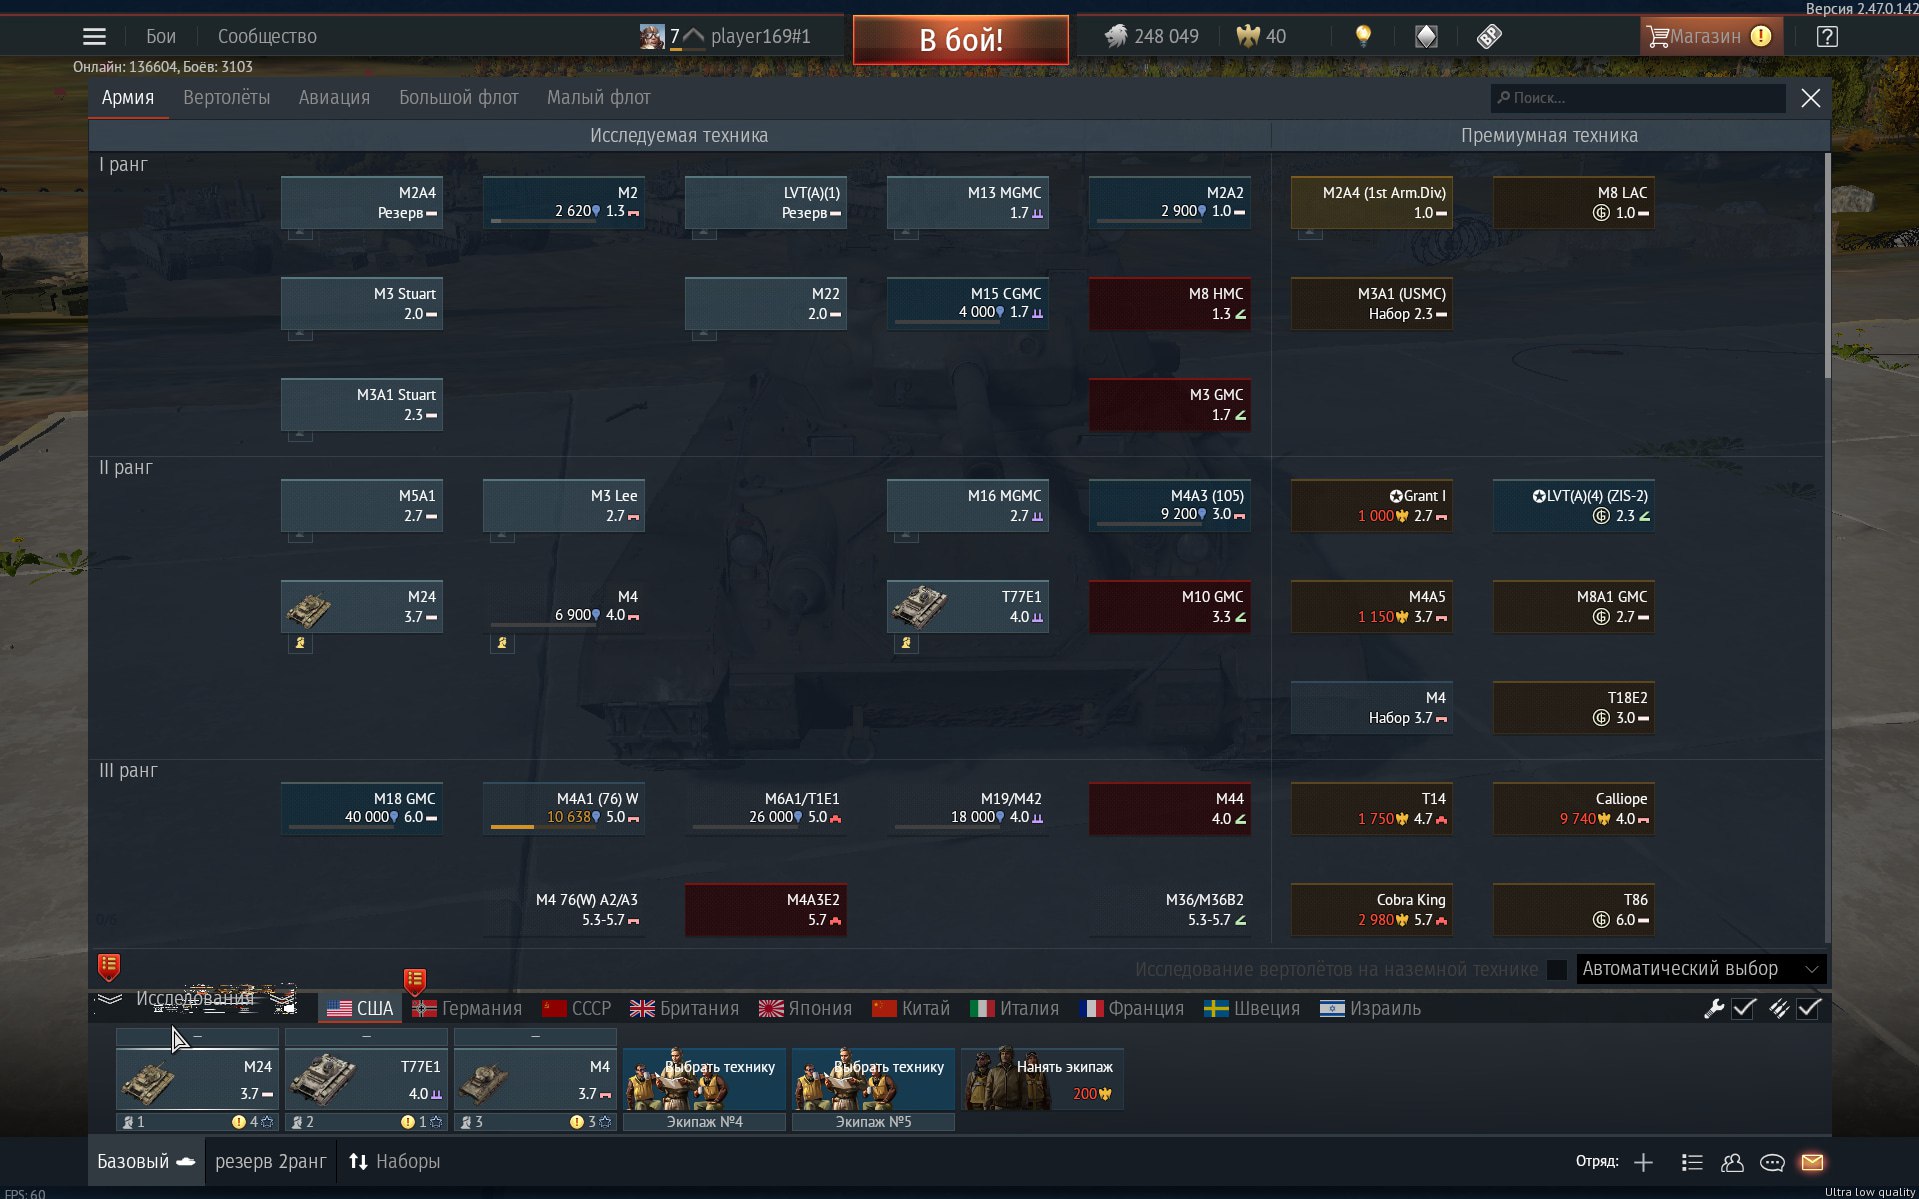Collapse the Исследования panel chevron

coord(110,999)
